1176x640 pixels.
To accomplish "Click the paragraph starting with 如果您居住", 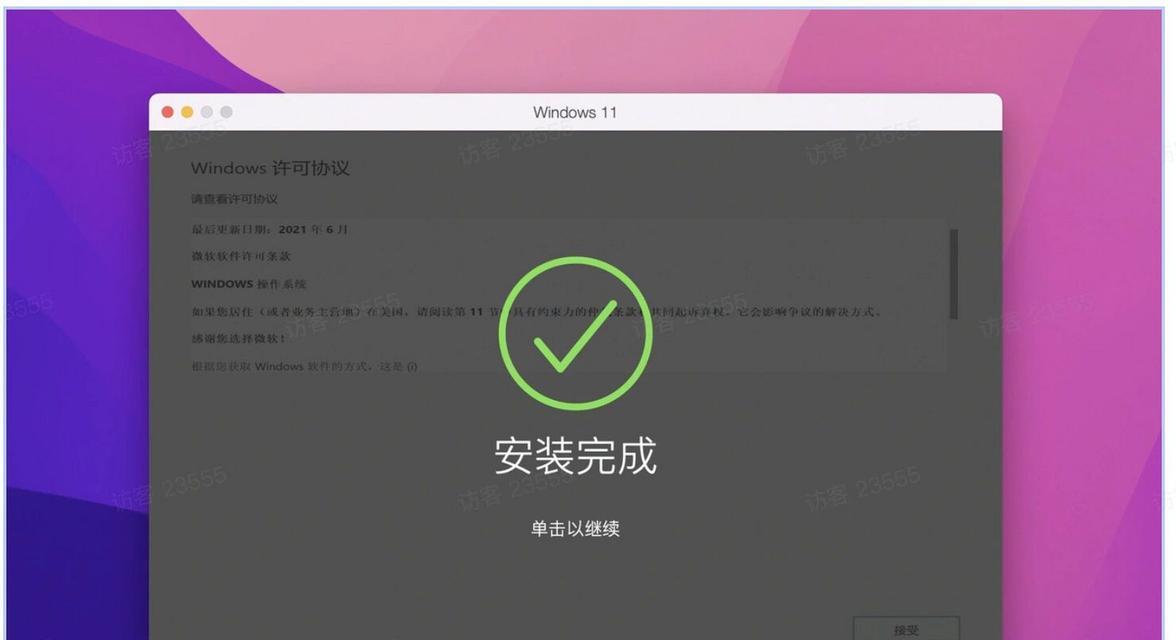I will [x=537, y=311].
